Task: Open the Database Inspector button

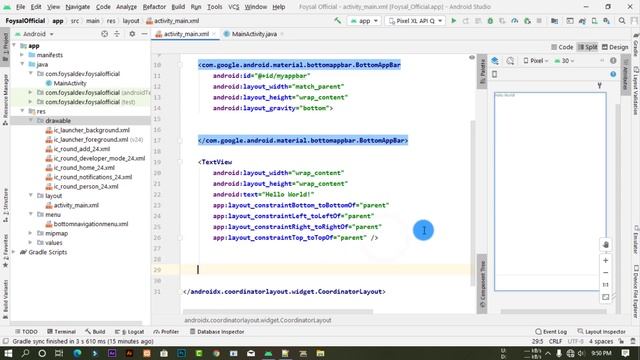Action: (x=217, y=331)
